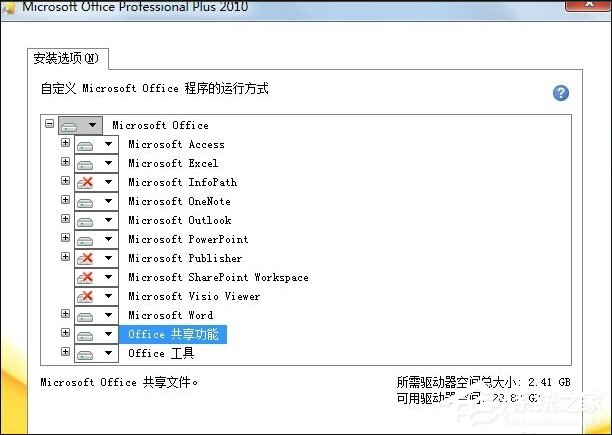The height and width of the screenshot is (435, 612).
Task: Expand the Microsoft Excel node
Action: [65, 162]
